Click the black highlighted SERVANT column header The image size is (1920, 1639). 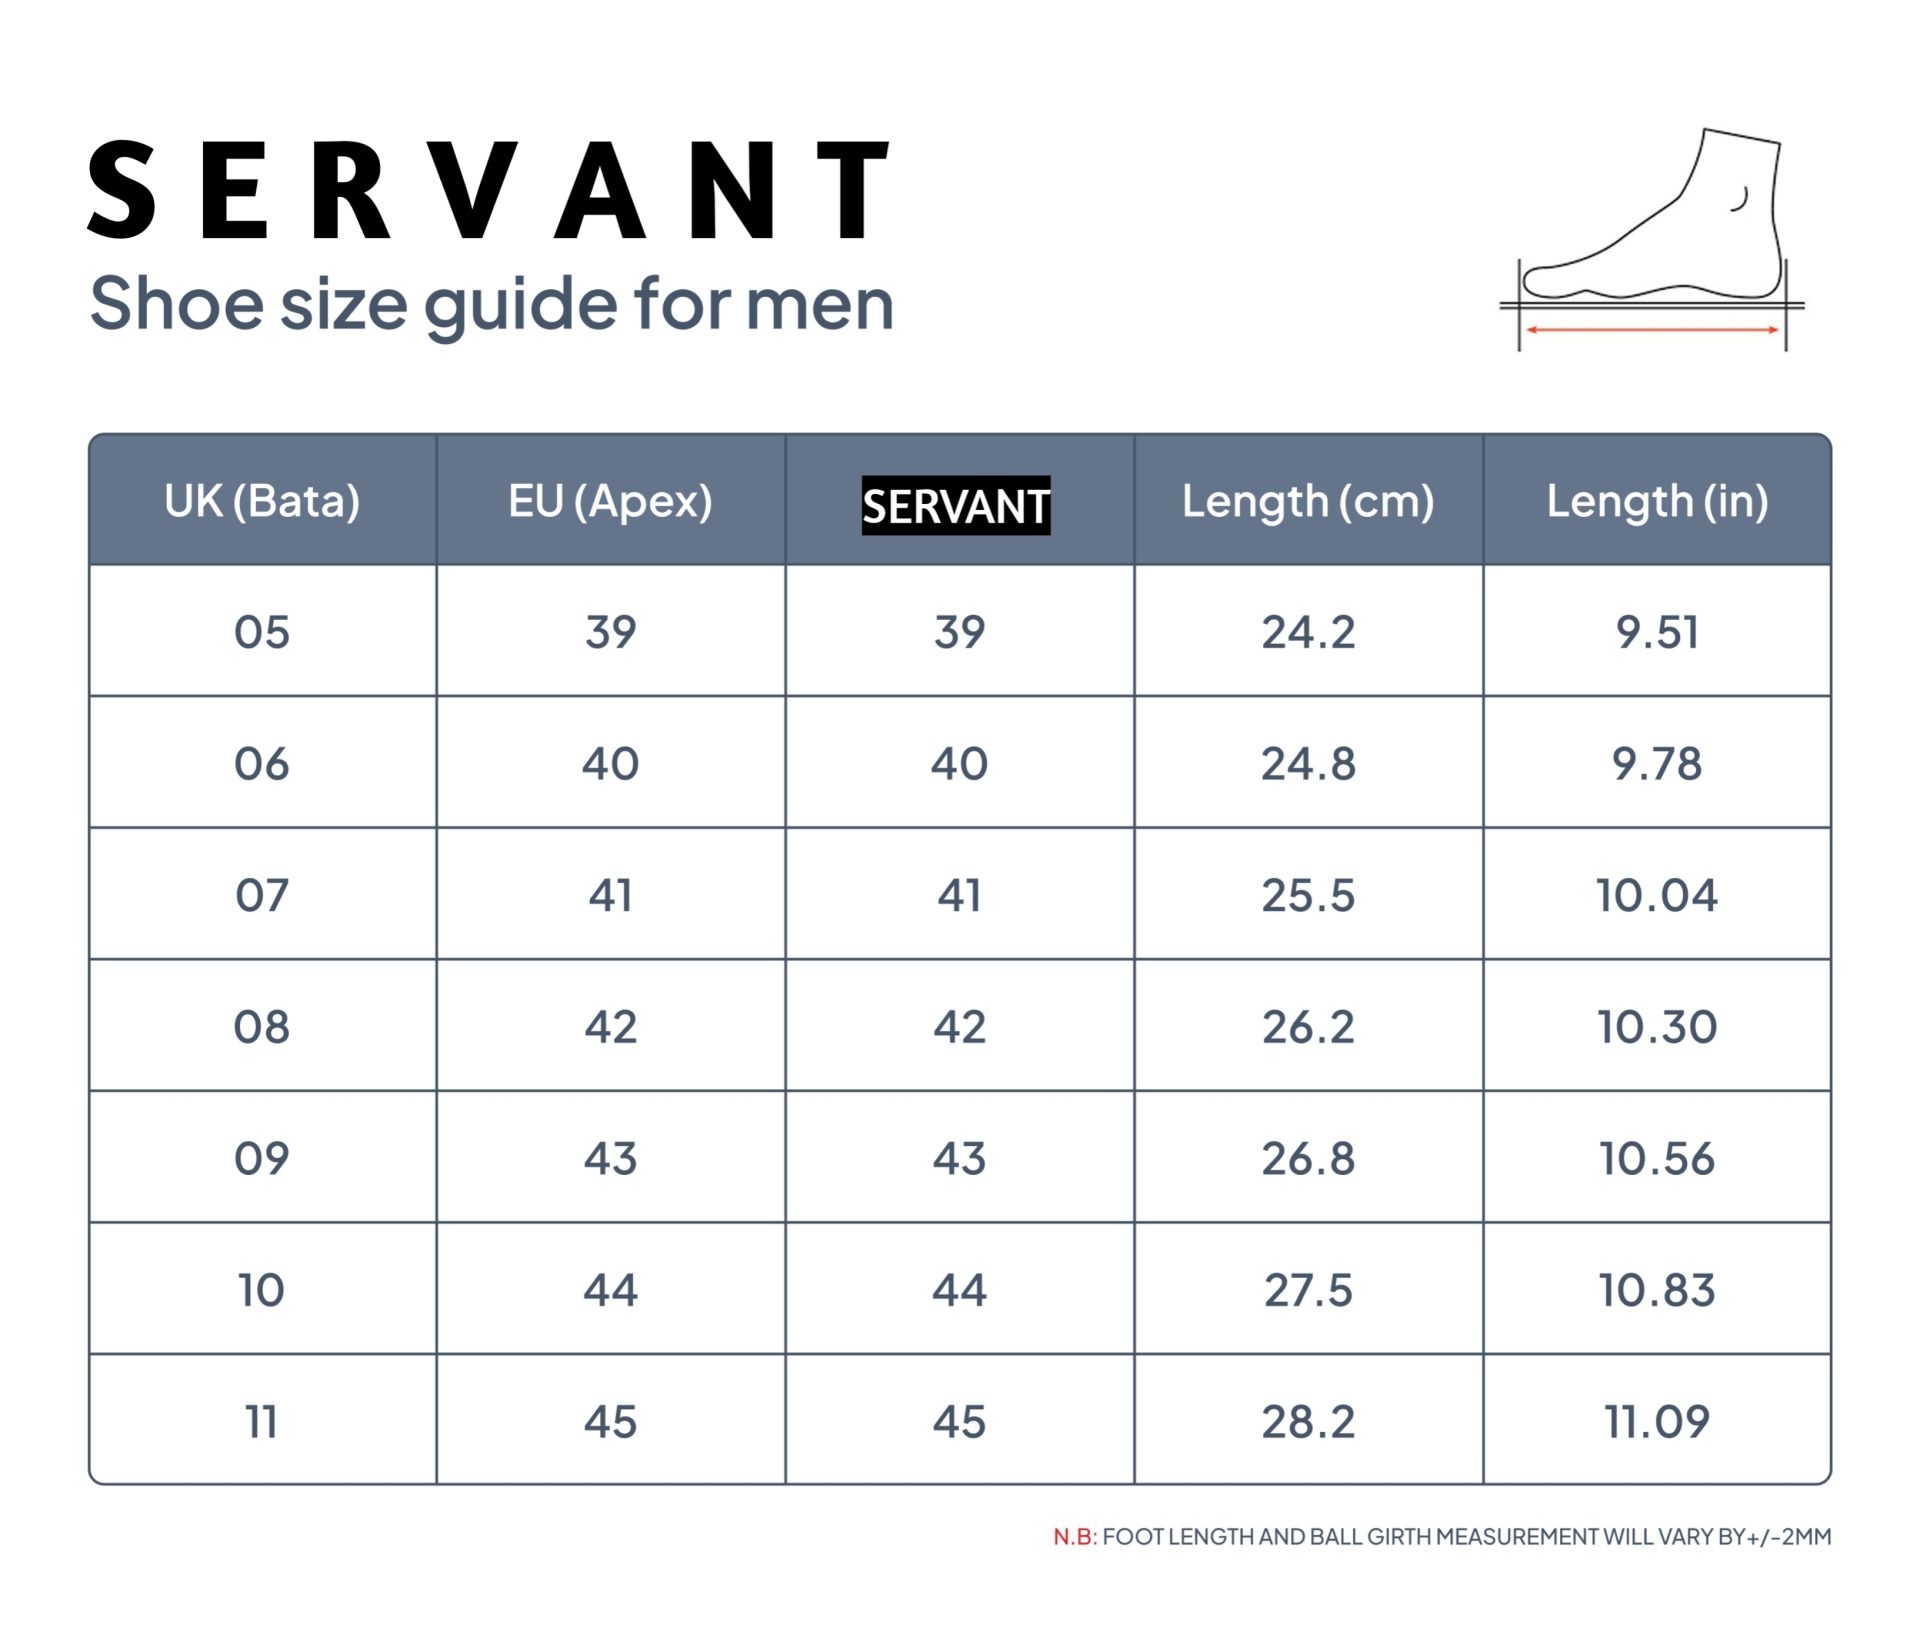click(x=956, y=505)
